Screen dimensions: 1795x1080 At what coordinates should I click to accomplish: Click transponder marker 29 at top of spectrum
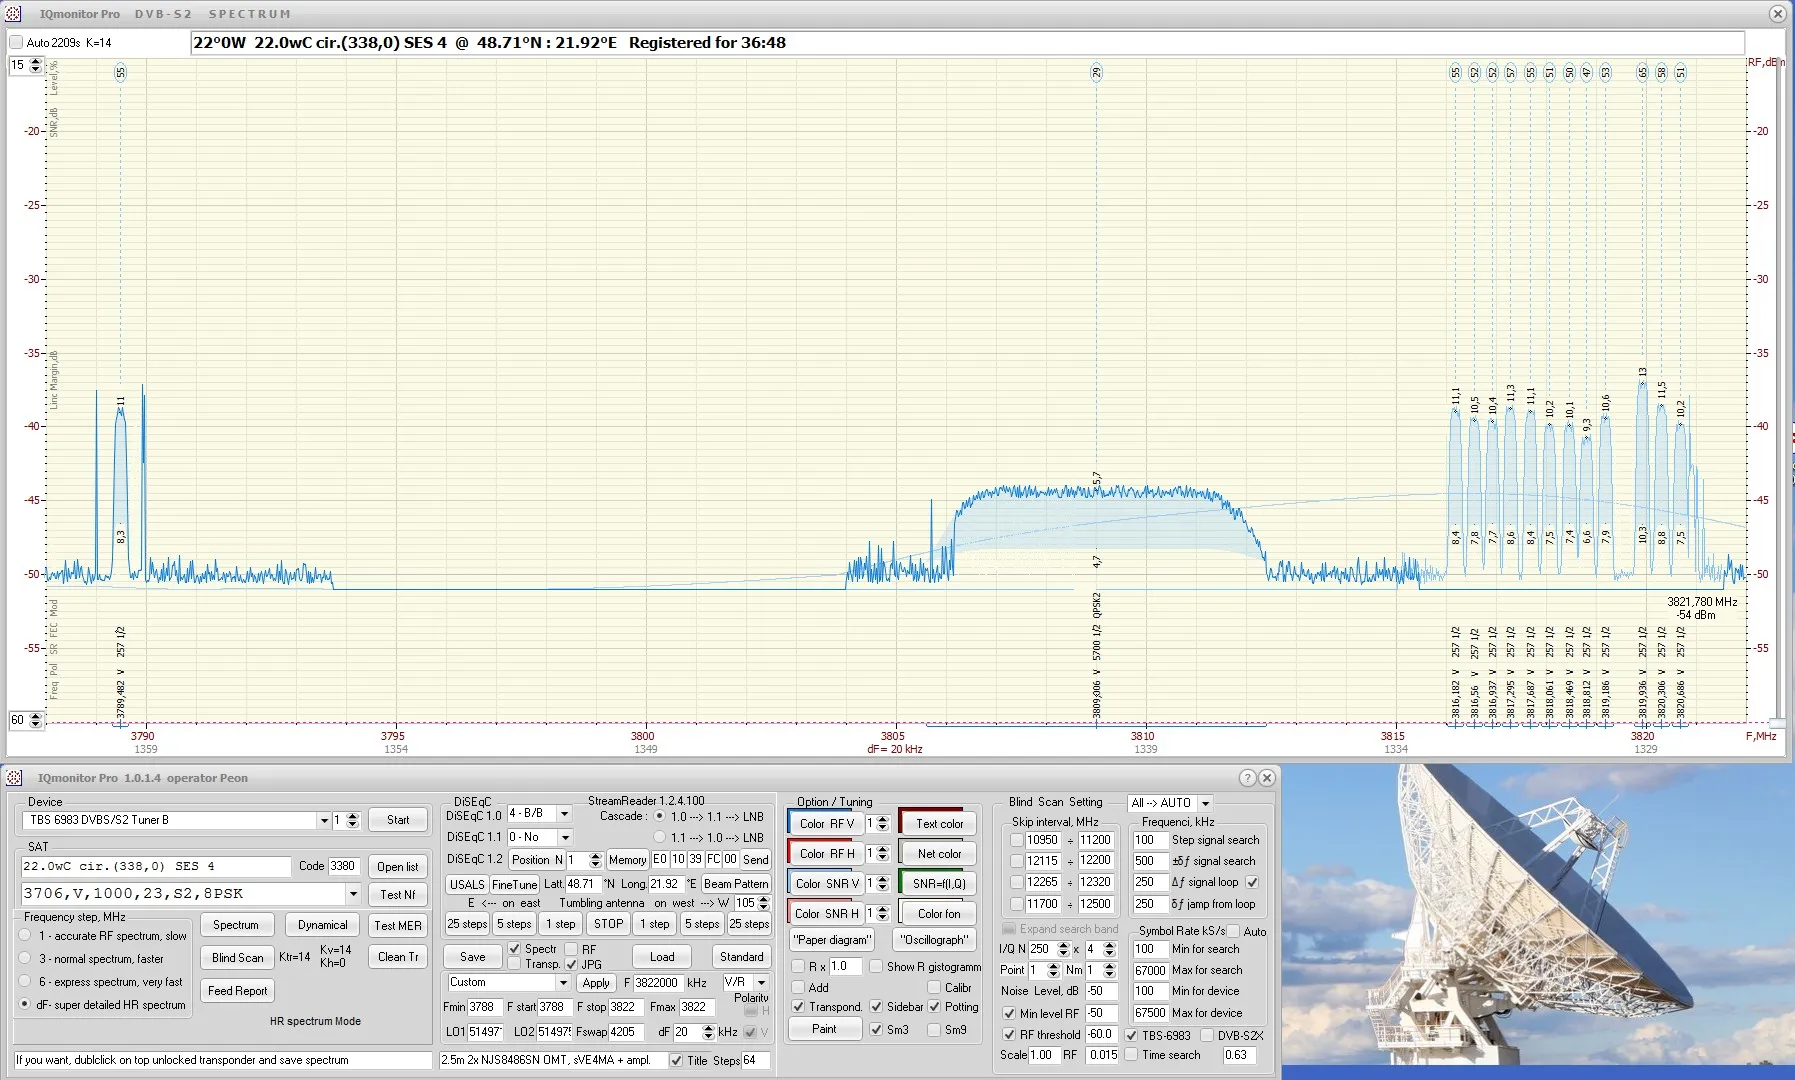pyautogui.click(x=1096, y=72)
